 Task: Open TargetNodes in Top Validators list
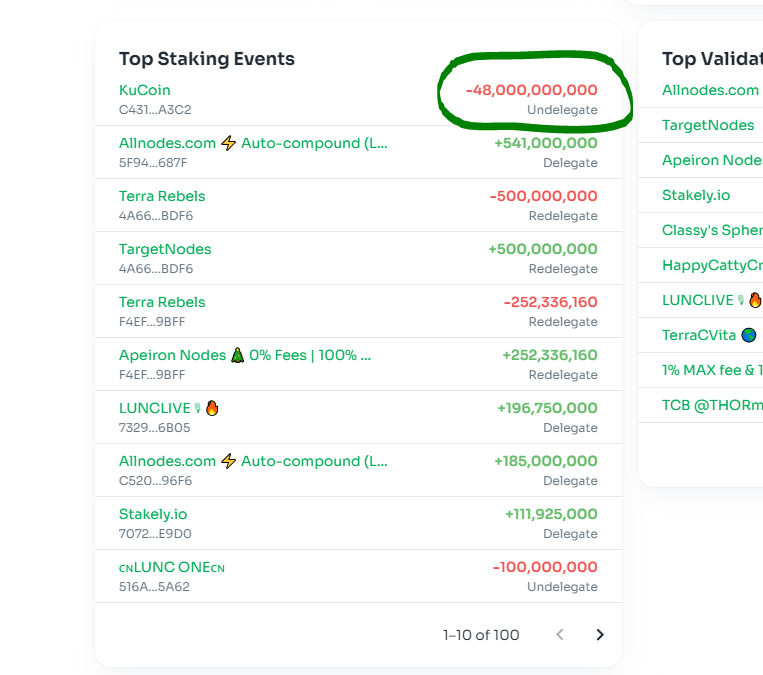pos(708,125)
